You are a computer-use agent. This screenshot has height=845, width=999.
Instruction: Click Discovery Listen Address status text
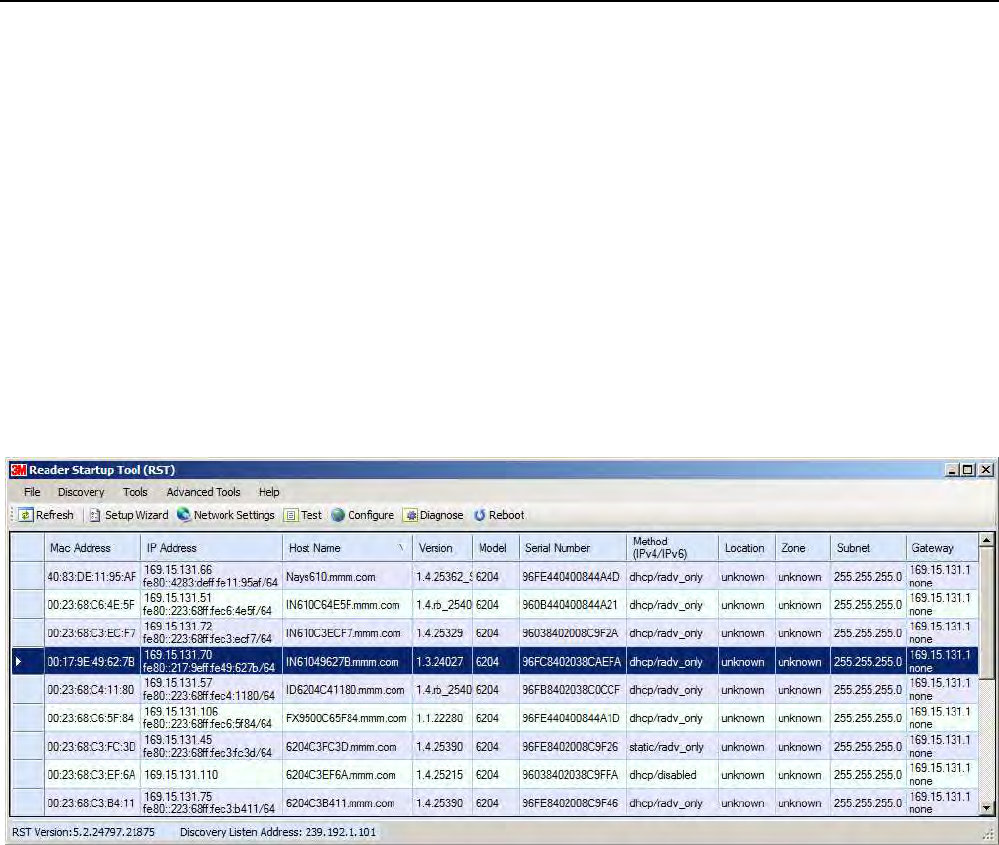click(278, 832)
